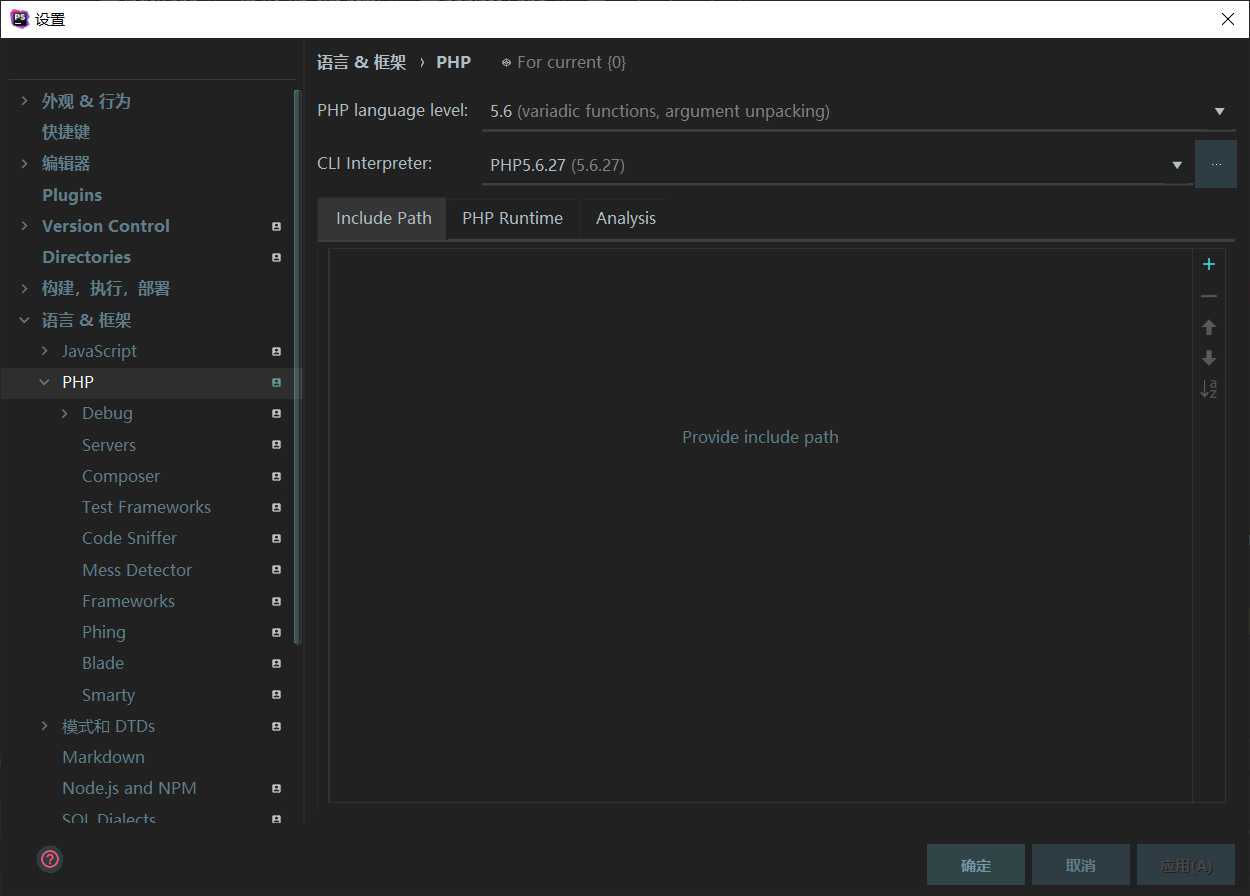Viewport: 1250px width, 896px height.
Task: Click the 取消 button
Action: (x=1081, y=865)
